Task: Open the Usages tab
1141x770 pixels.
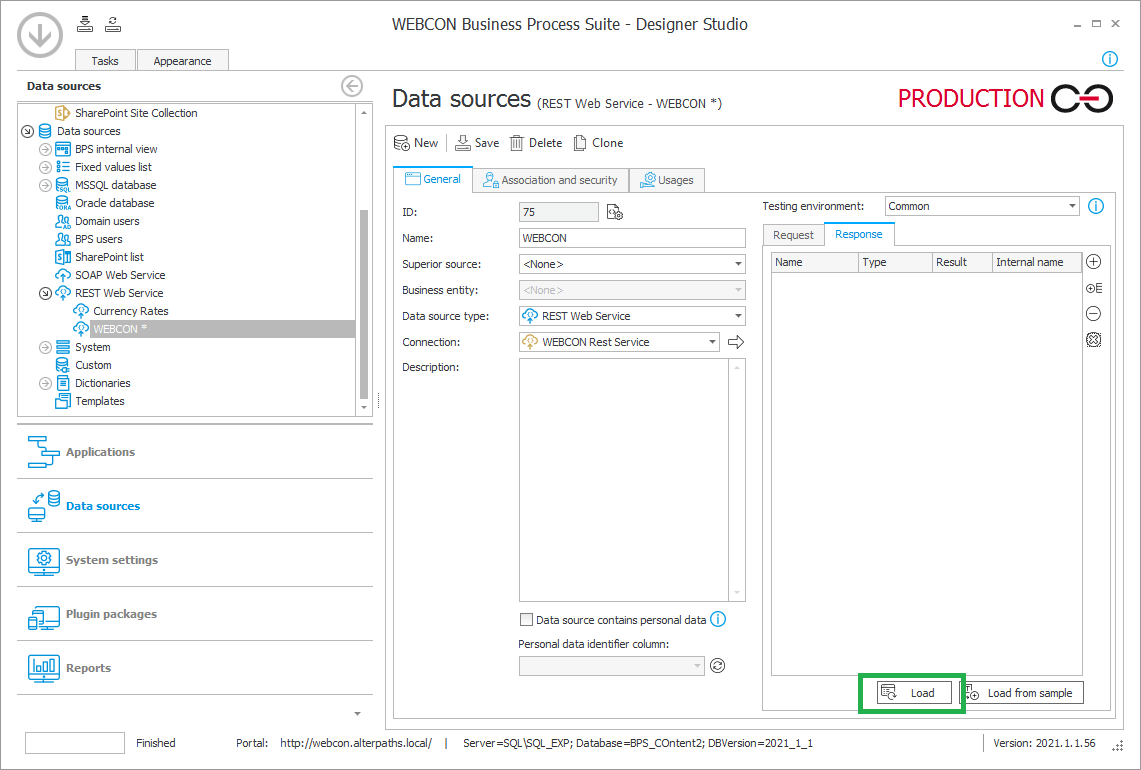Action: click(667, 180)
